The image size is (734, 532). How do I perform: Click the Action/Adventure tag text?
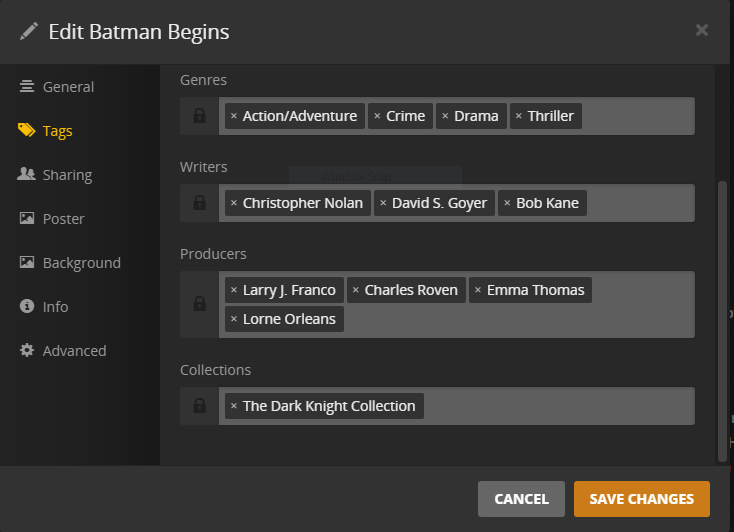click(300, 116)
